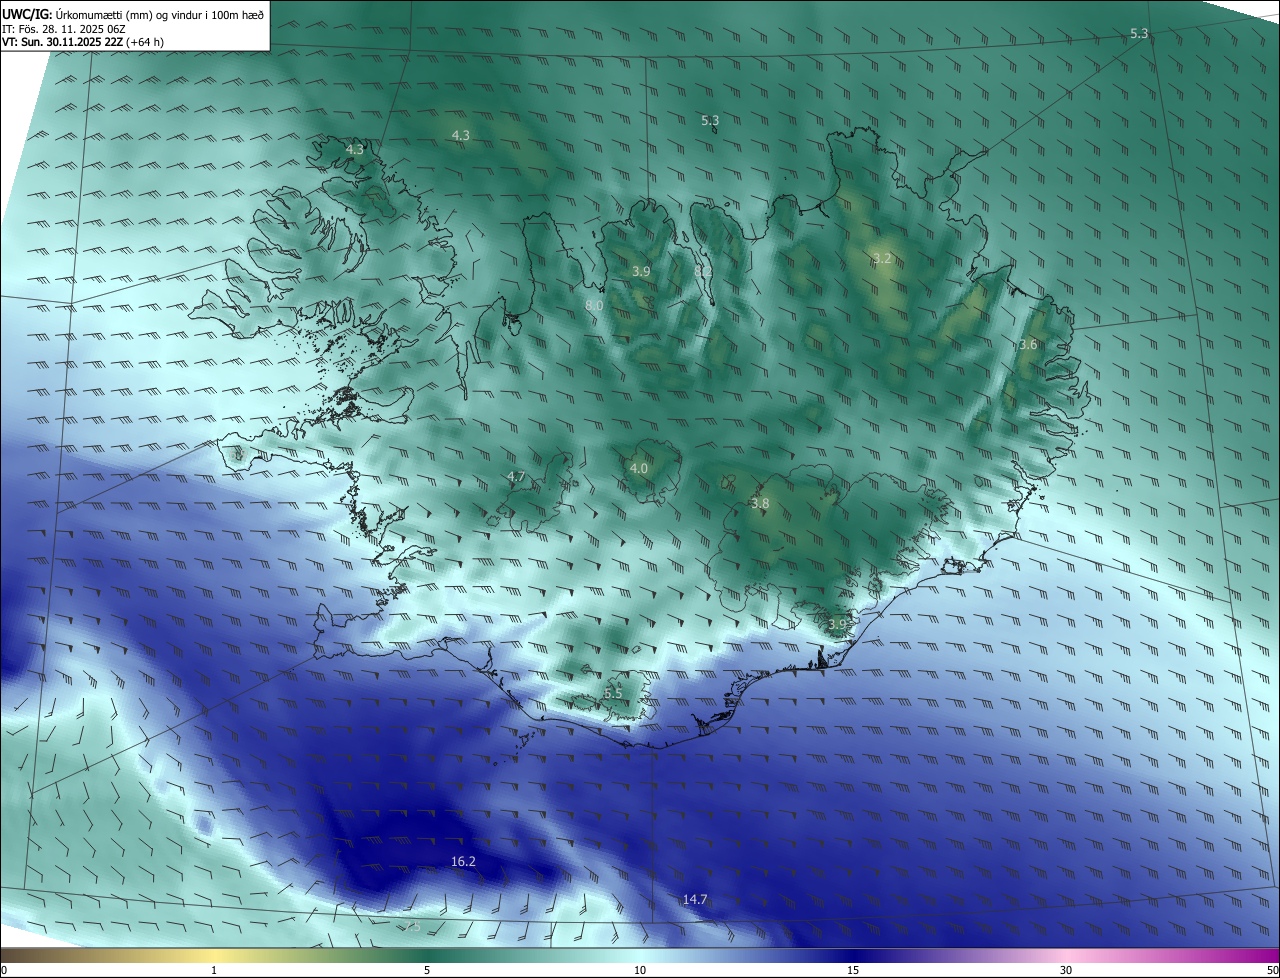Click the 3.2 value label on the map

(x=882, y=258)
